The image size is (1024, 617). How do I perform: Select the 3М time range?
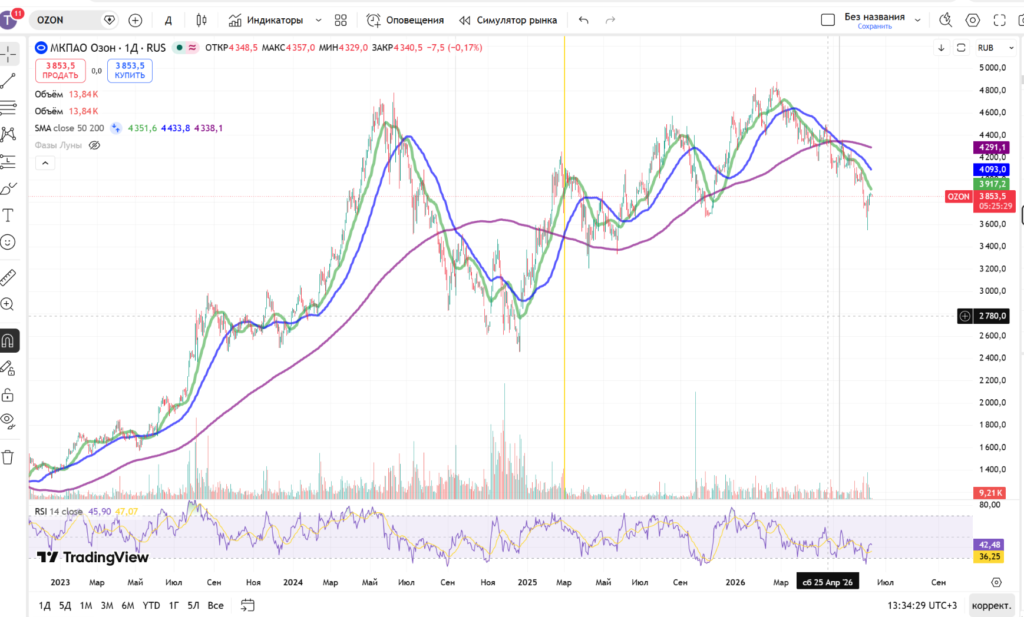click(x=107, y=605)
